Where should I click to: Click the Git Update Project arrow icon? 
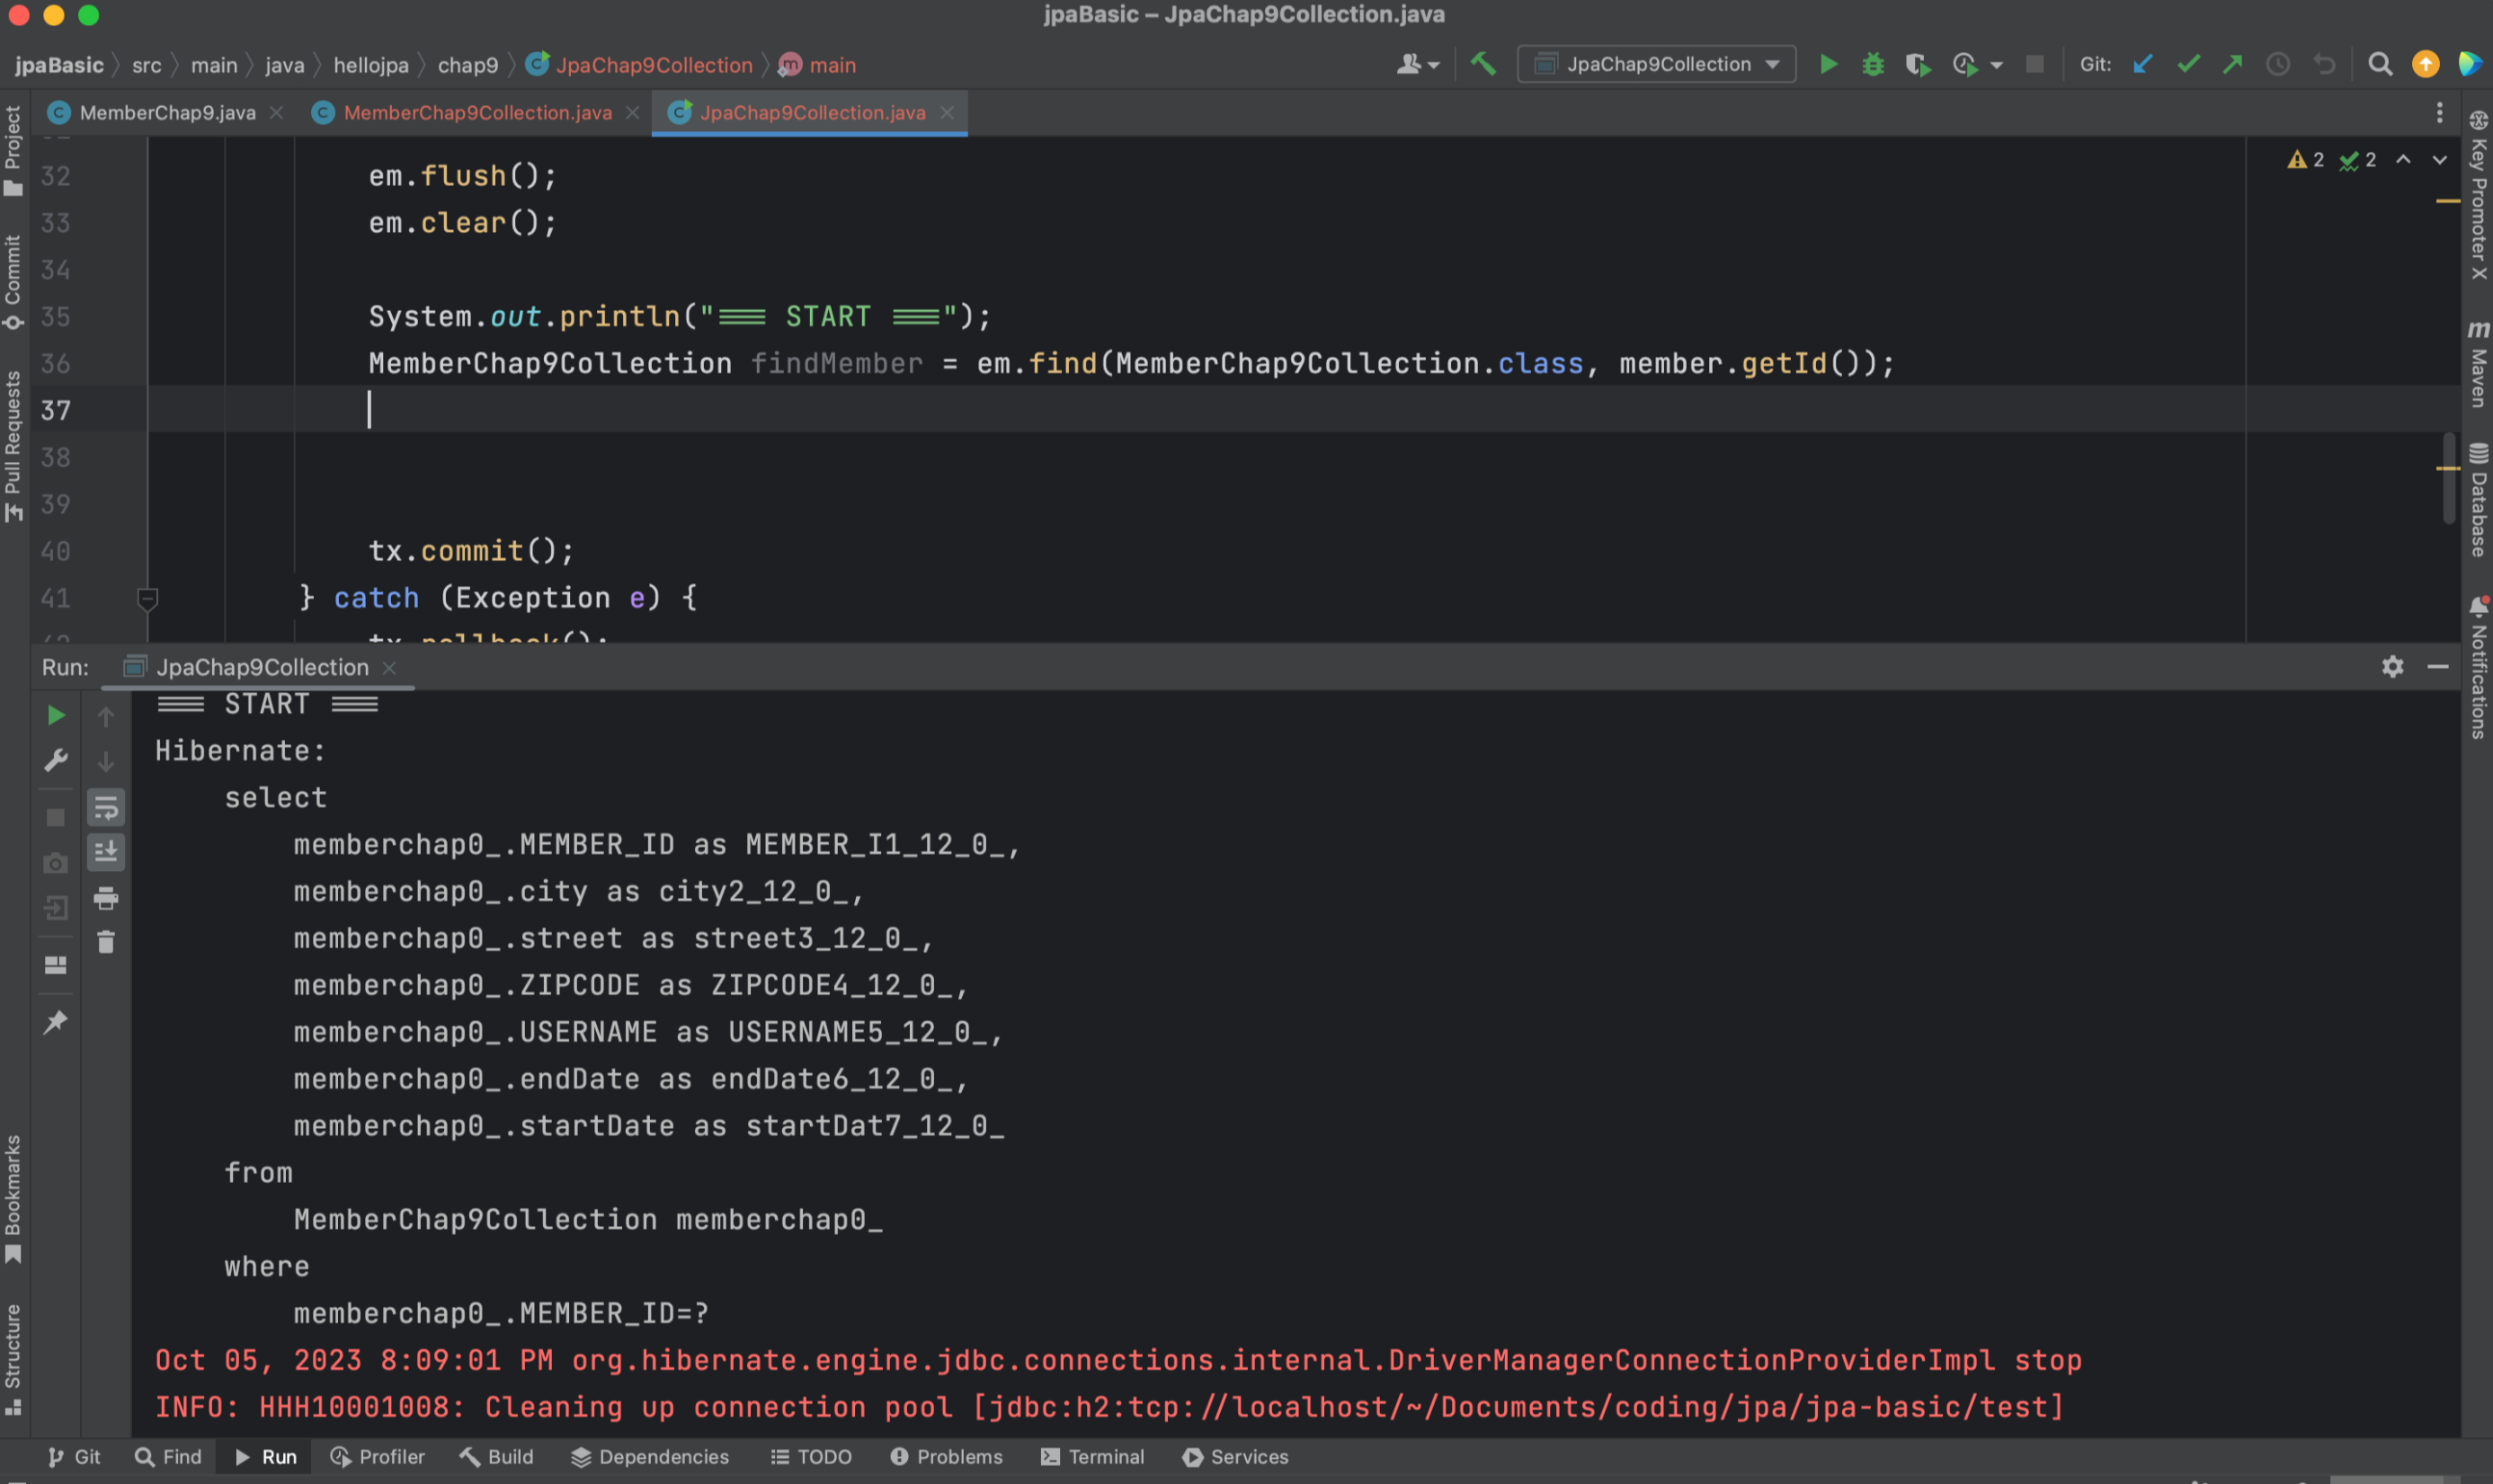[2142, 65]
